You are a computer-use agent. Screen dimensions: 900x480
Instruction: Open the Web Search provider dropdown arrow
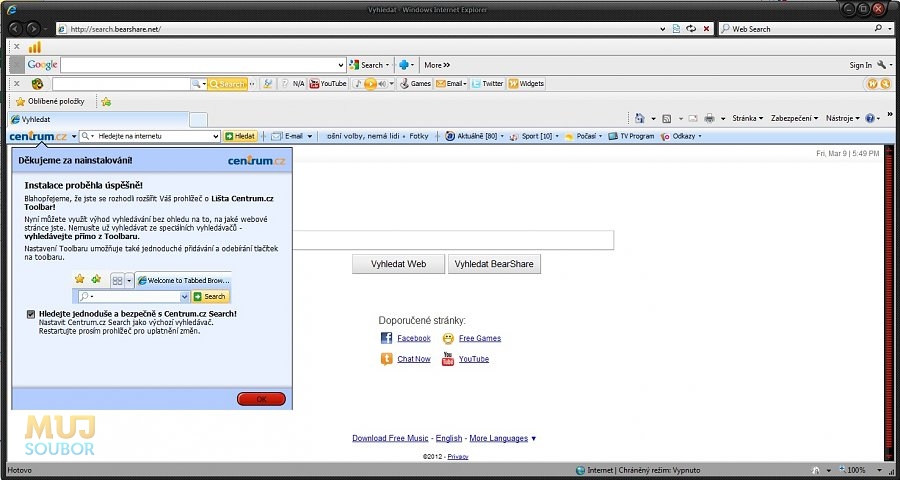coord(891,29)
